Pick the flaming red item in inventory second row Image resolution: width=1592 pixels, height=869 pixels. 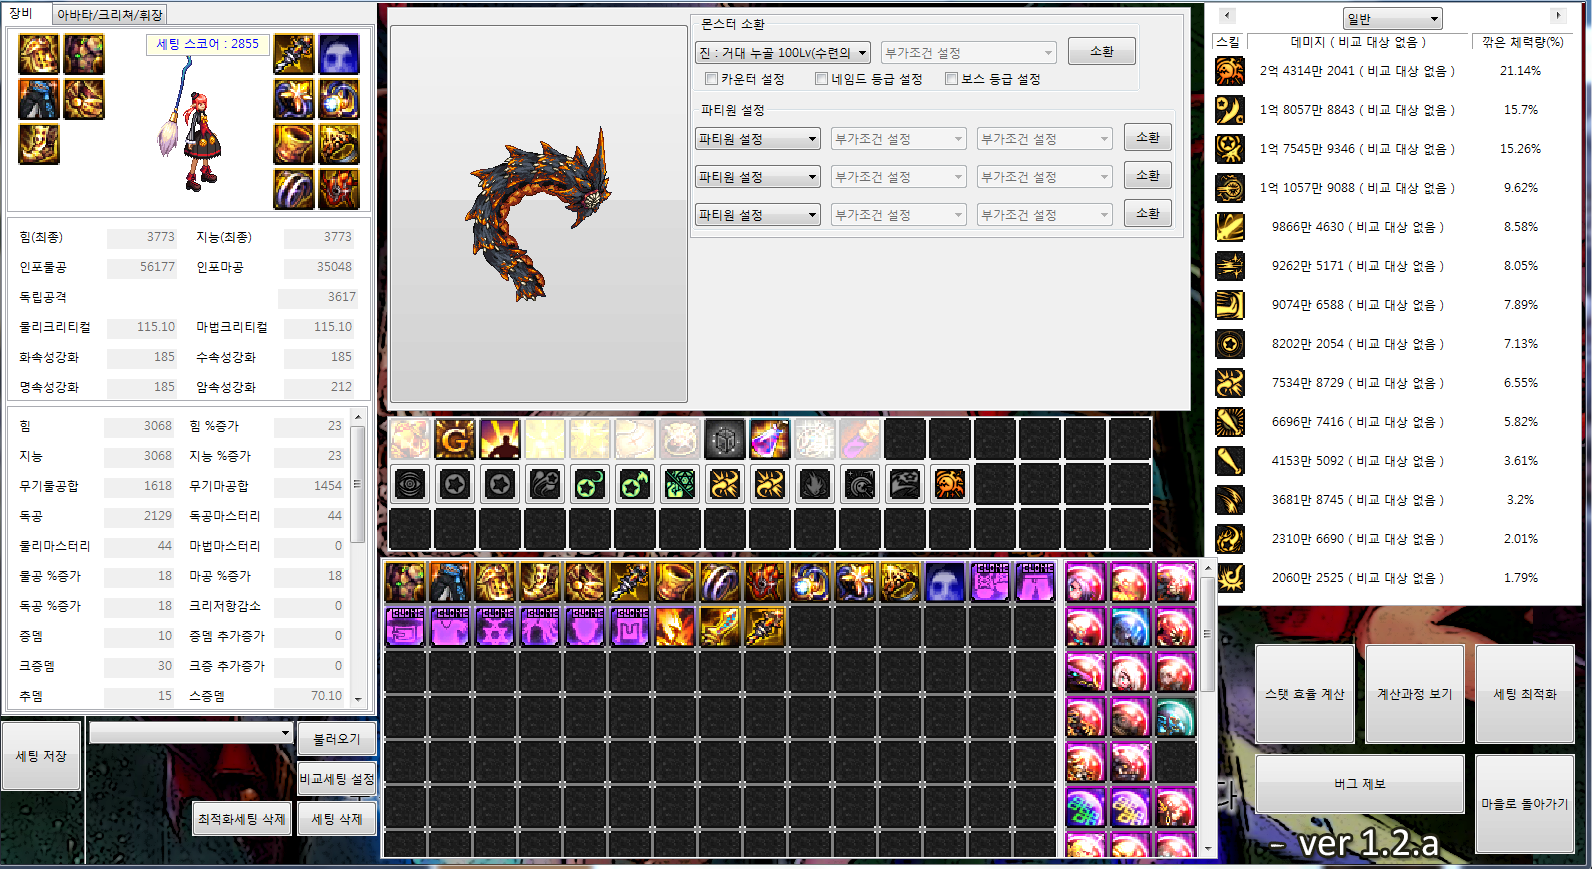pyautogui.click(x=675, y=627)
